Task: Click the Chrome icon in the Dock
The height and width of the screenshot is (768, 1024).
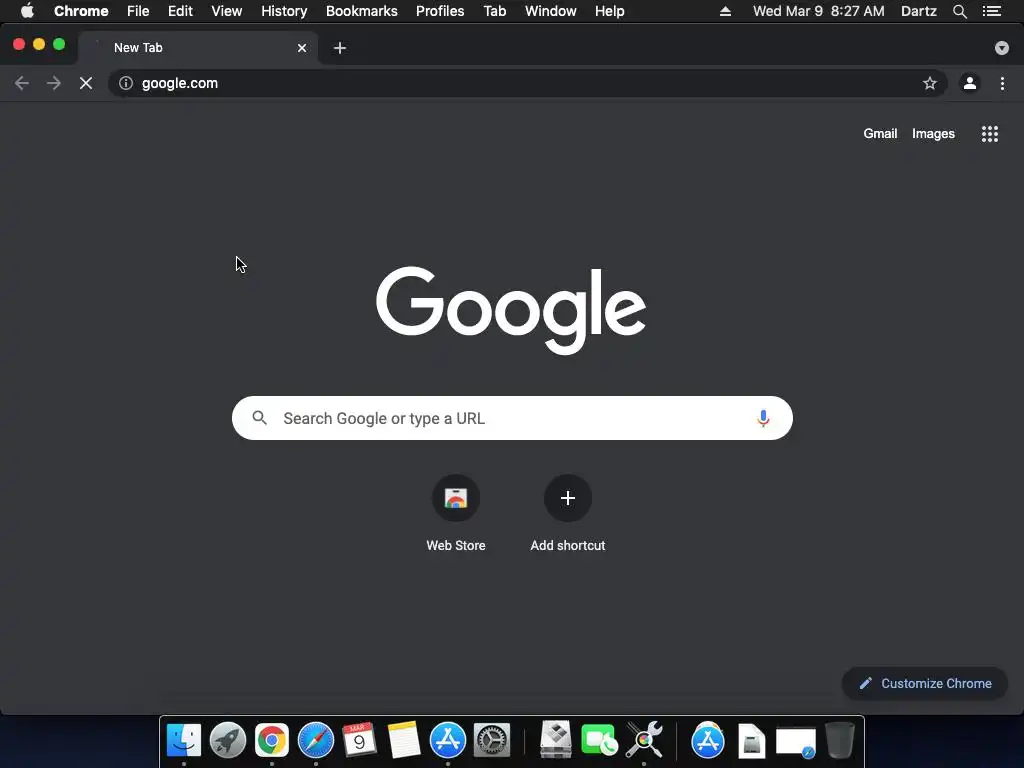Action: (272, 741)
